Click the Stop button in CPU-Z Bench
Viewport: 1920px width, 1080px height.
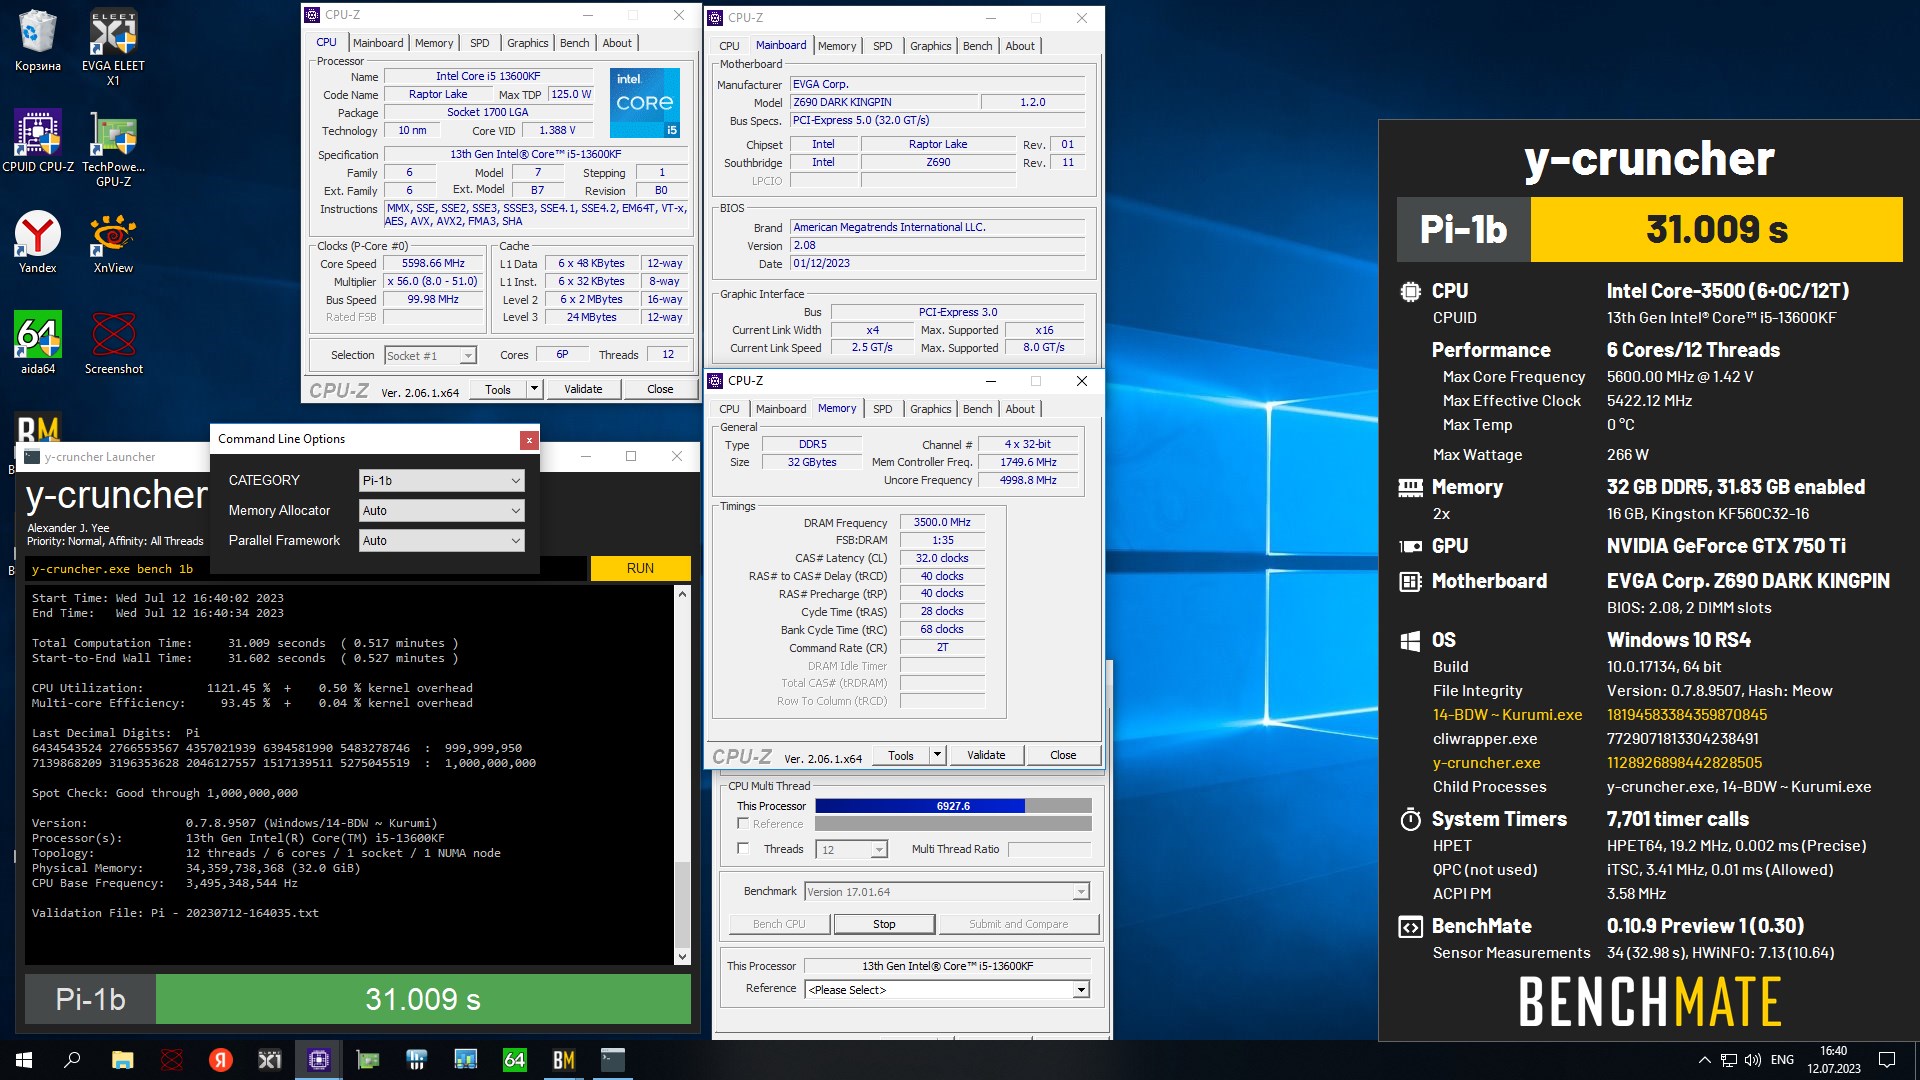point(884,924)
